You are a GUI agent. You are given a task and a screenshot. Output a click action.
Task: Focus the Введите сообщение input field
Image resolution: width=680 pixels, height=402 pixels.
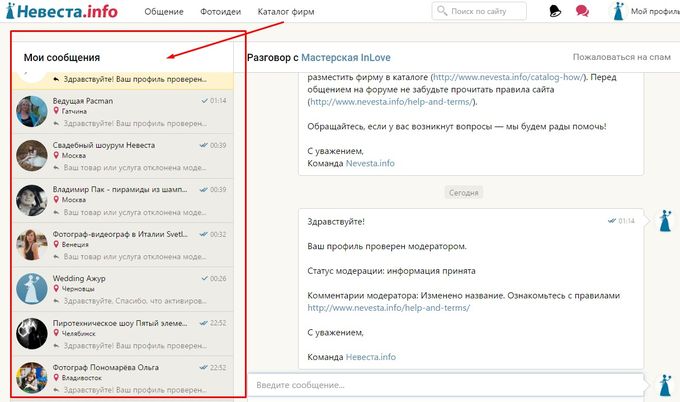tap(445, 385)
